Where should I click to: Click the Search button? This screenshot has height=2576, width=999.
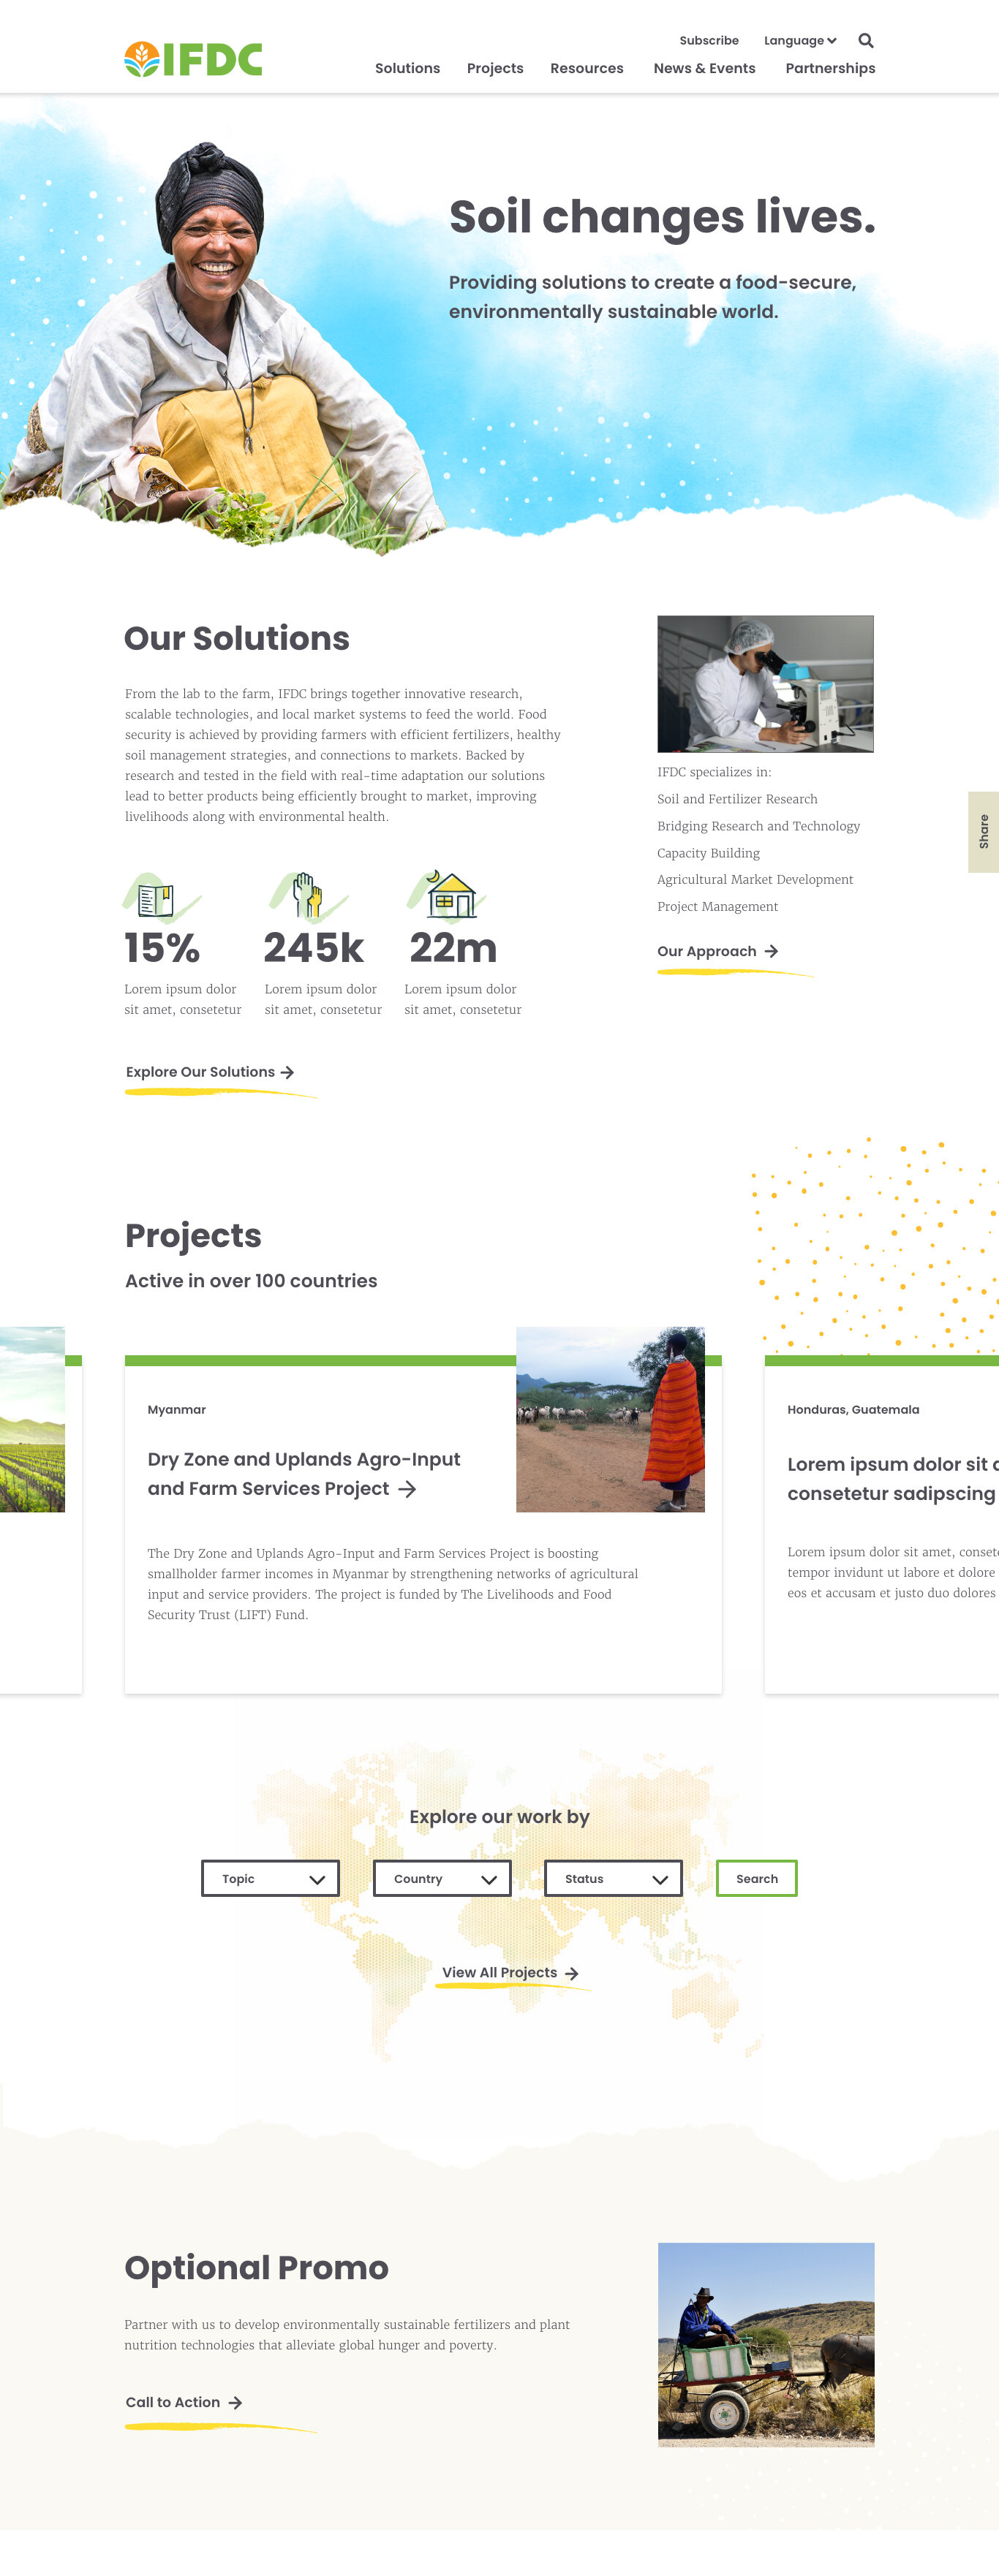pos(757,1878)
